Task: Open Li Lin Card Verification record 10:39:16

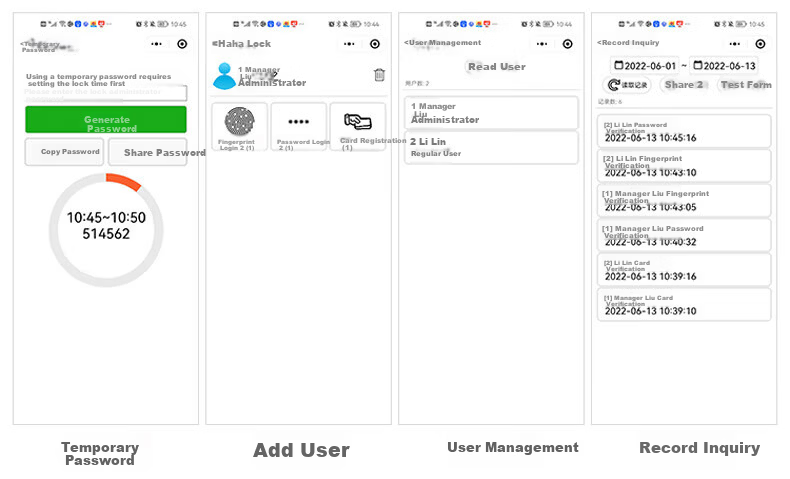Action: click(x=684, y=270)
